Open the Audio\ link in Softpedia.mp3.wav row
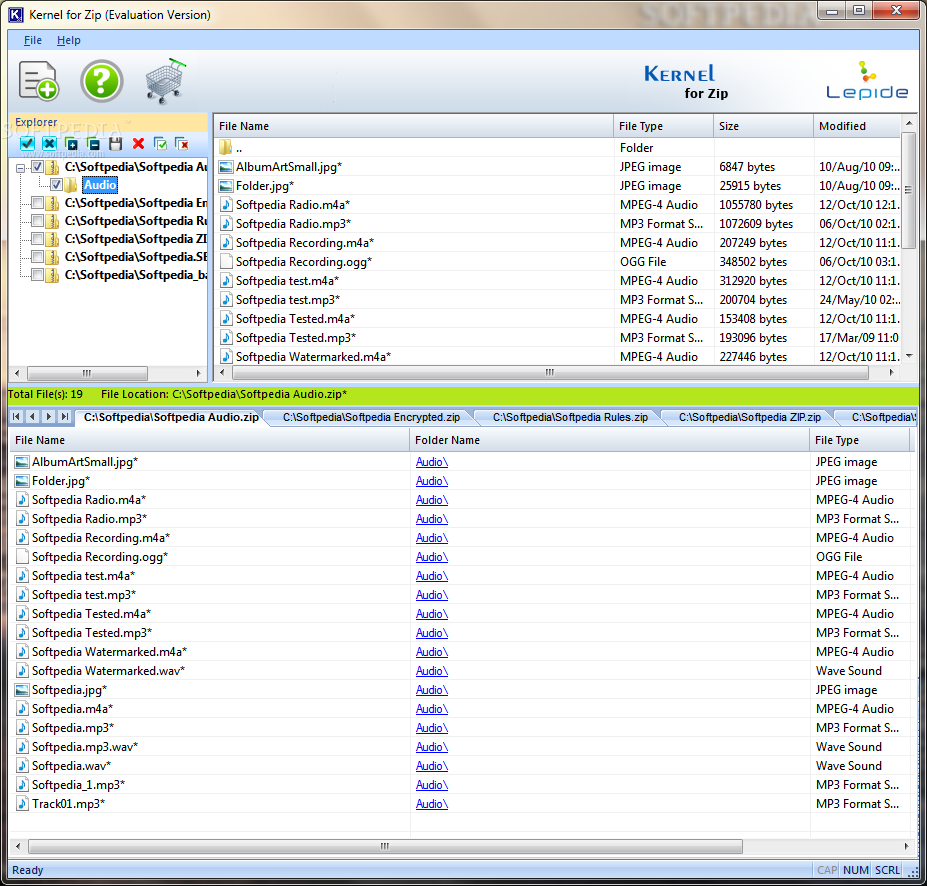 (x=432, y=747)
